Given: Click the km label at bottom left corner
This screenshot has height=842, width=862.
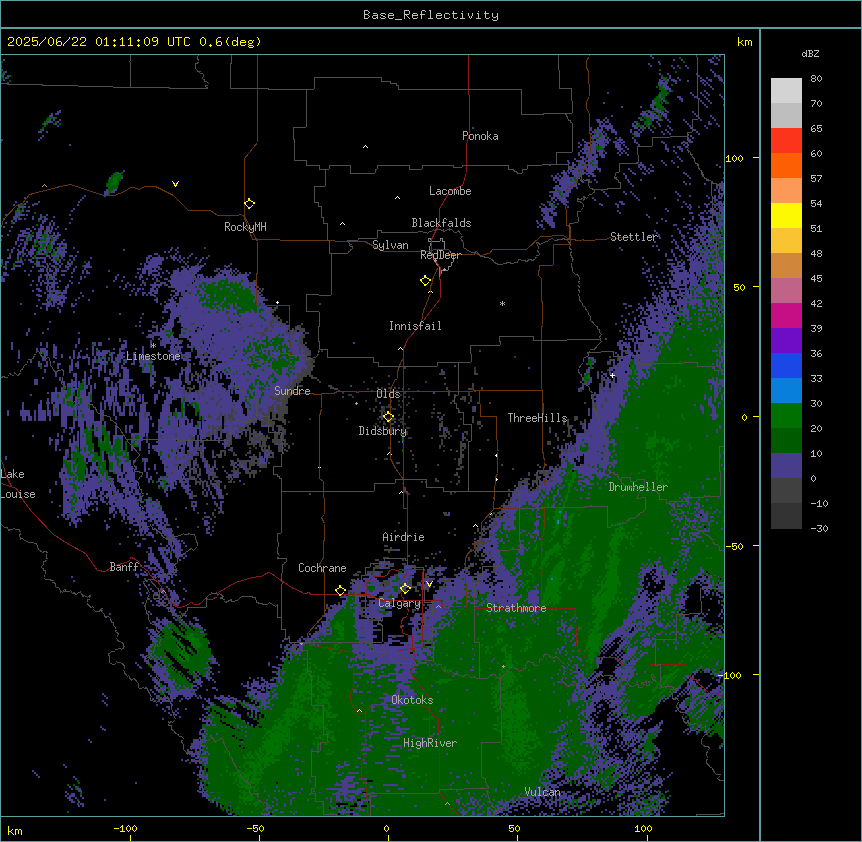Looking at the screenshot, I should tap(15, 830).
